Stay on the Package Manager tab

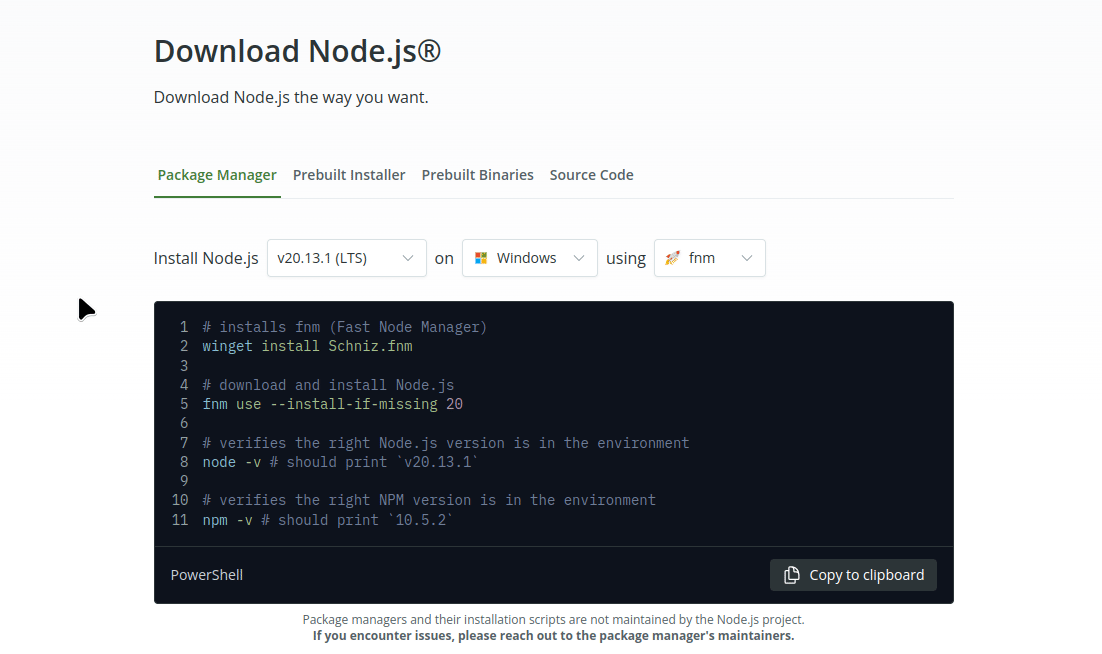pos(217,174)
